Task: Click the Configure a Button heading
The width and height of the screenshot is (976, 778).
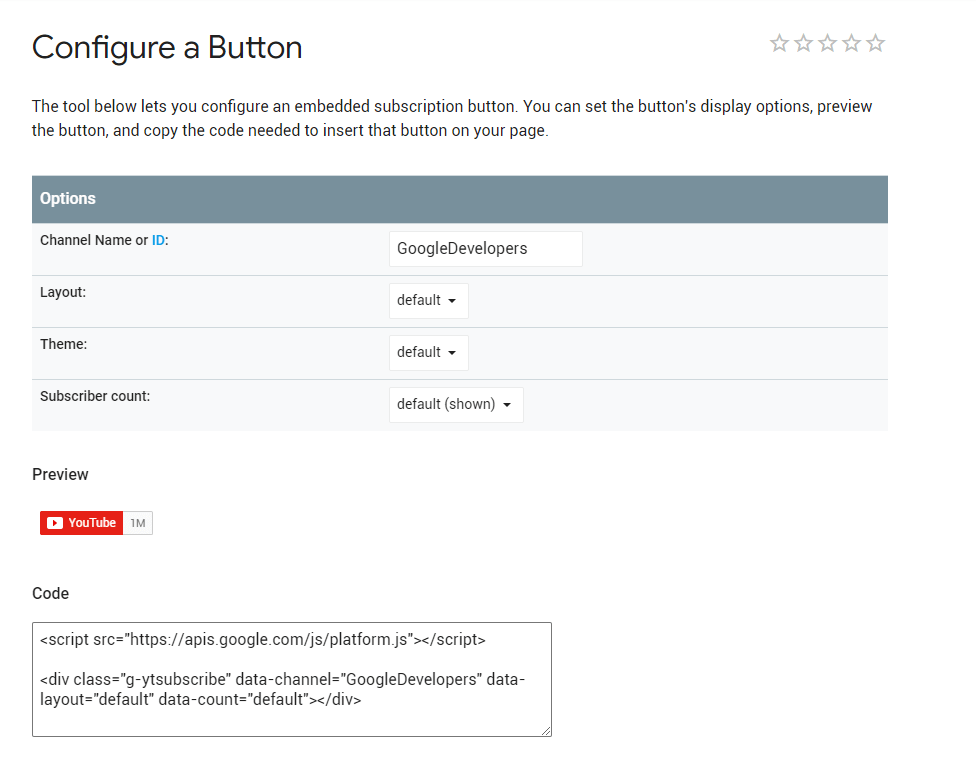Action: [x=167, y=48]
